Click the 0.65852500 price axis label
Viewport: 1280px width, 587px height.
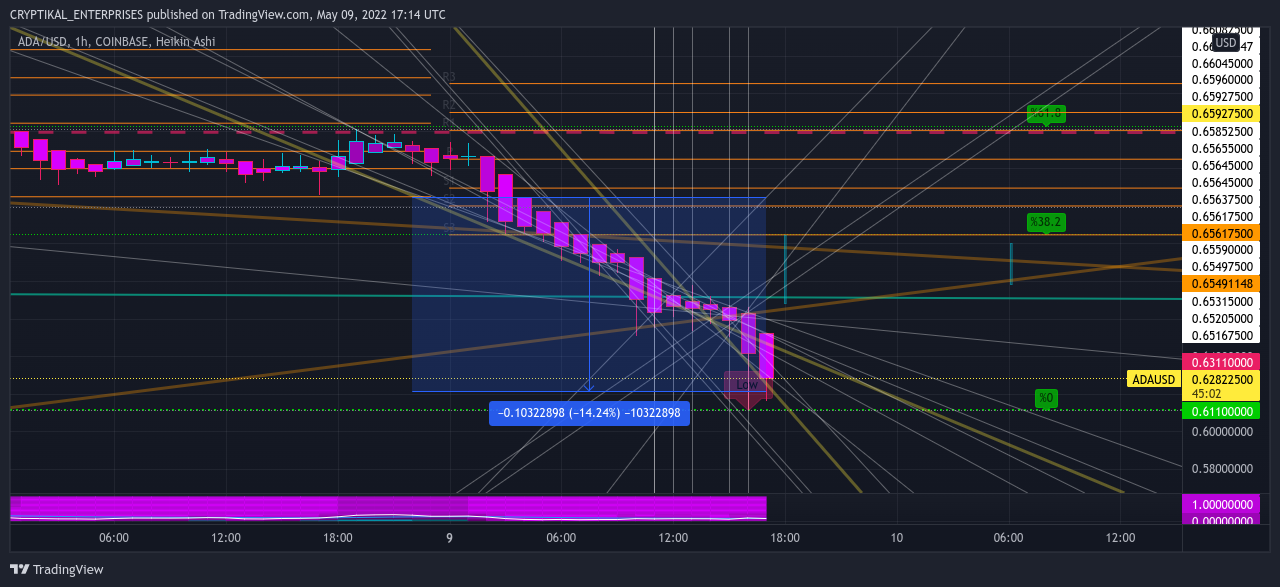[1222, 131]
